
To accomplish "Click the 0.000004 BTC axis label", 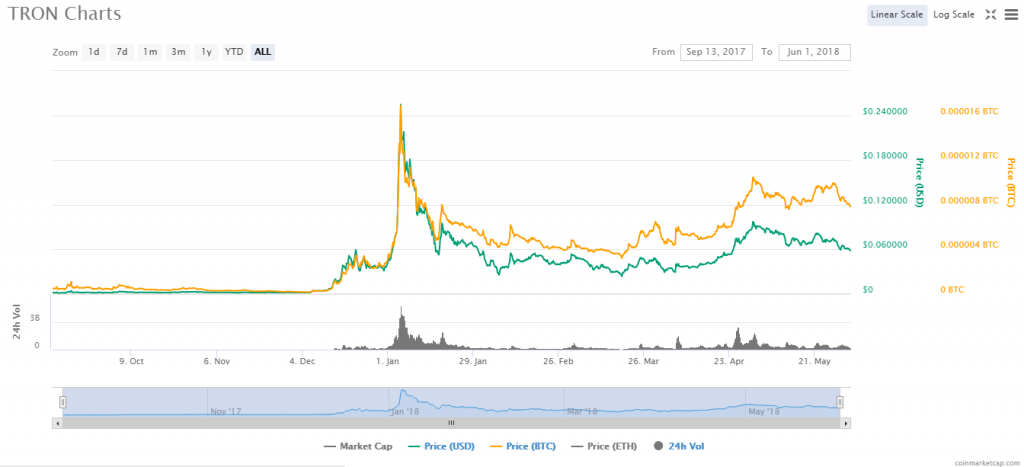I will [969, 245].
